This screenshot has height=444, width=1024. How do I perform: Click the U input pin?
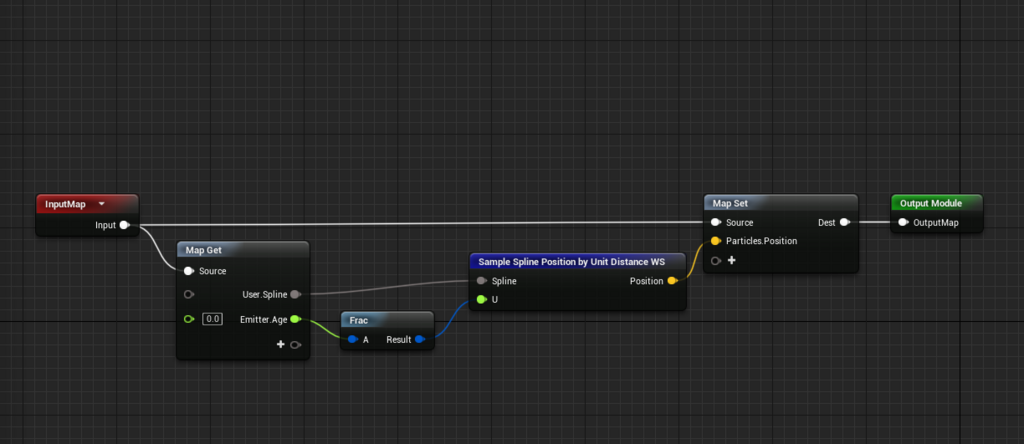481,300
